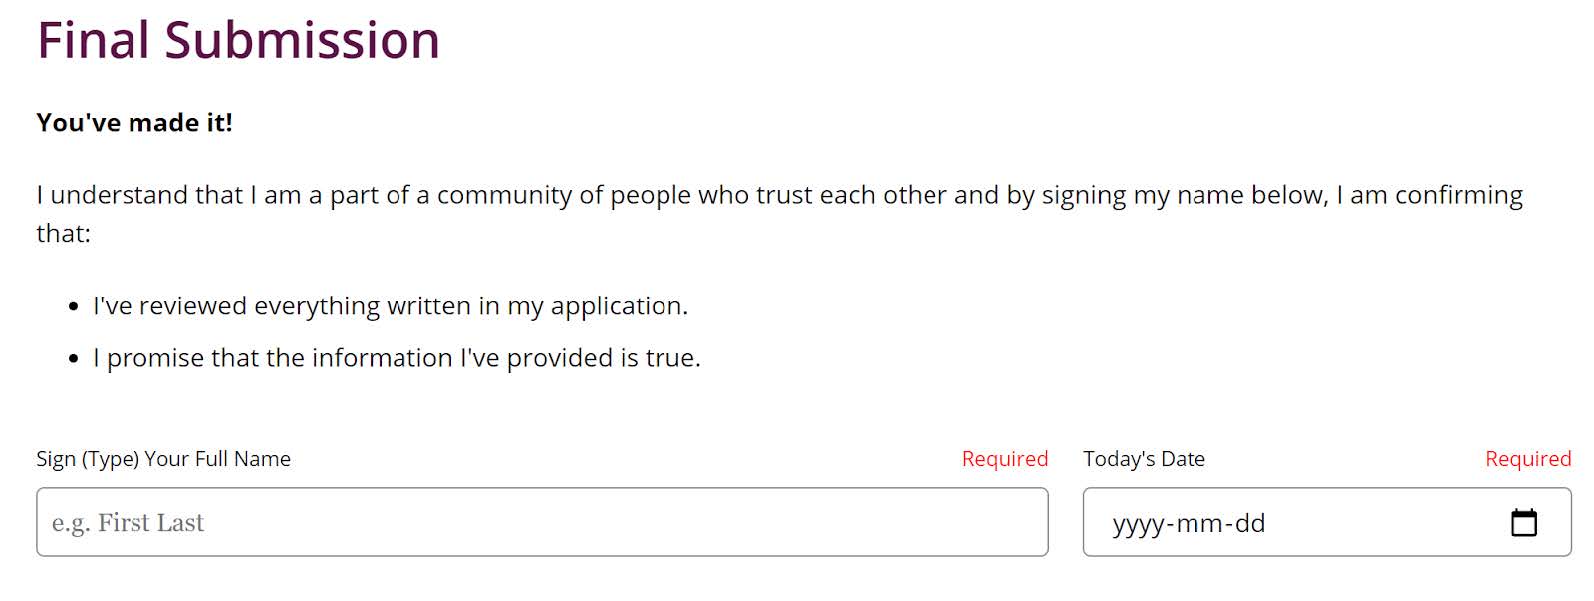Click the yyyy-mm-dd date entry box
1594x601 pixels.
[x=1250, y=522]
